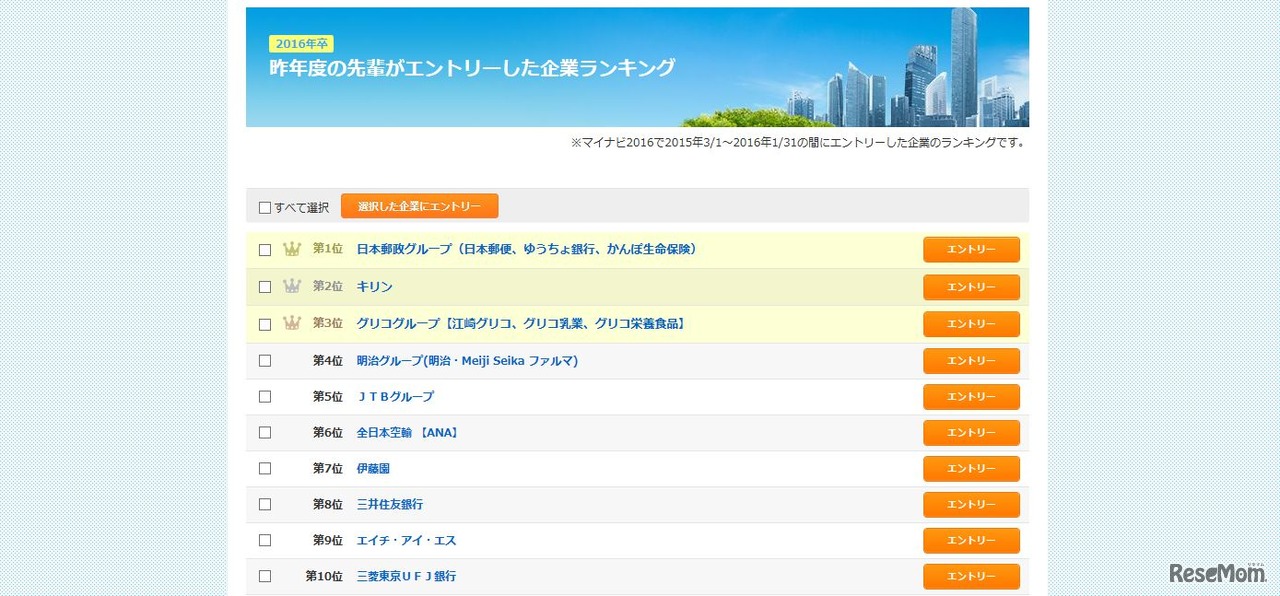Click the エイチ・アイ・エス link
The width and height of the screenshot is (1280, 596).
coord(407,540)
